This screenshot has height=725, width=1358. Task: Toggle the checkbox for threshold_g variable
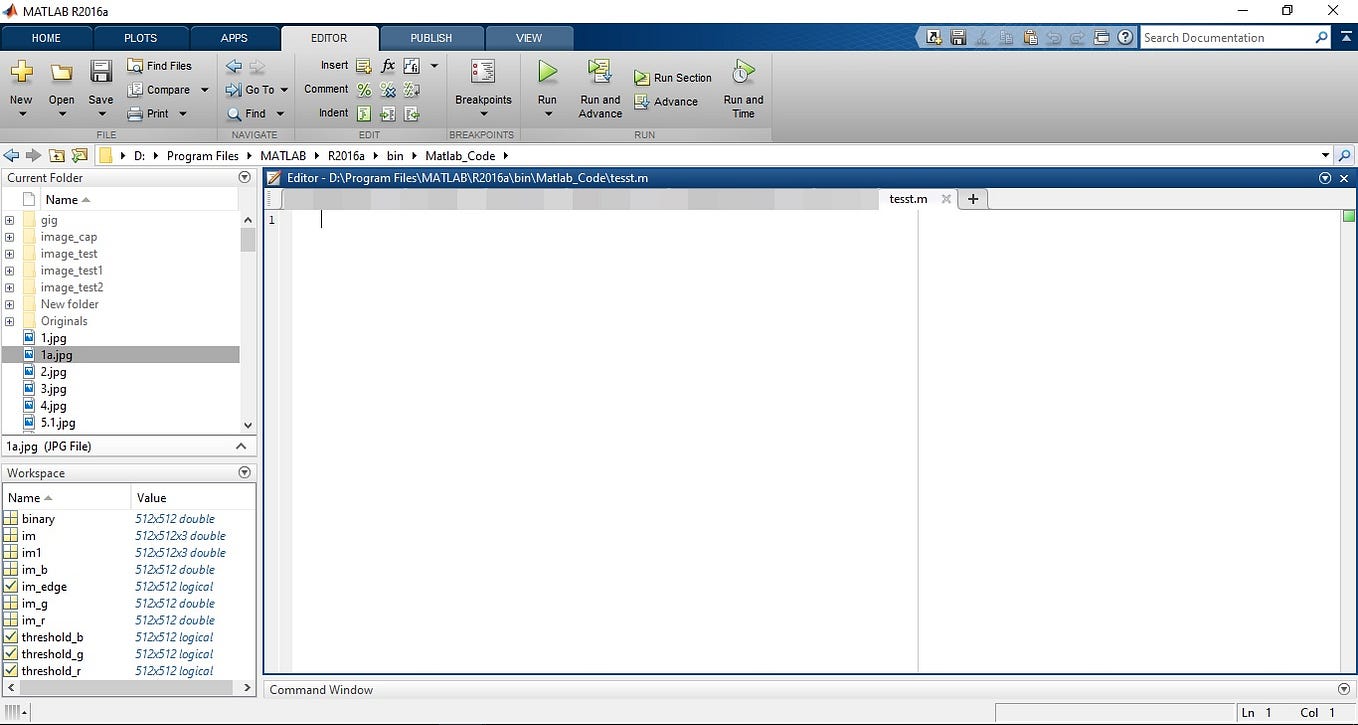pos(10,654)
